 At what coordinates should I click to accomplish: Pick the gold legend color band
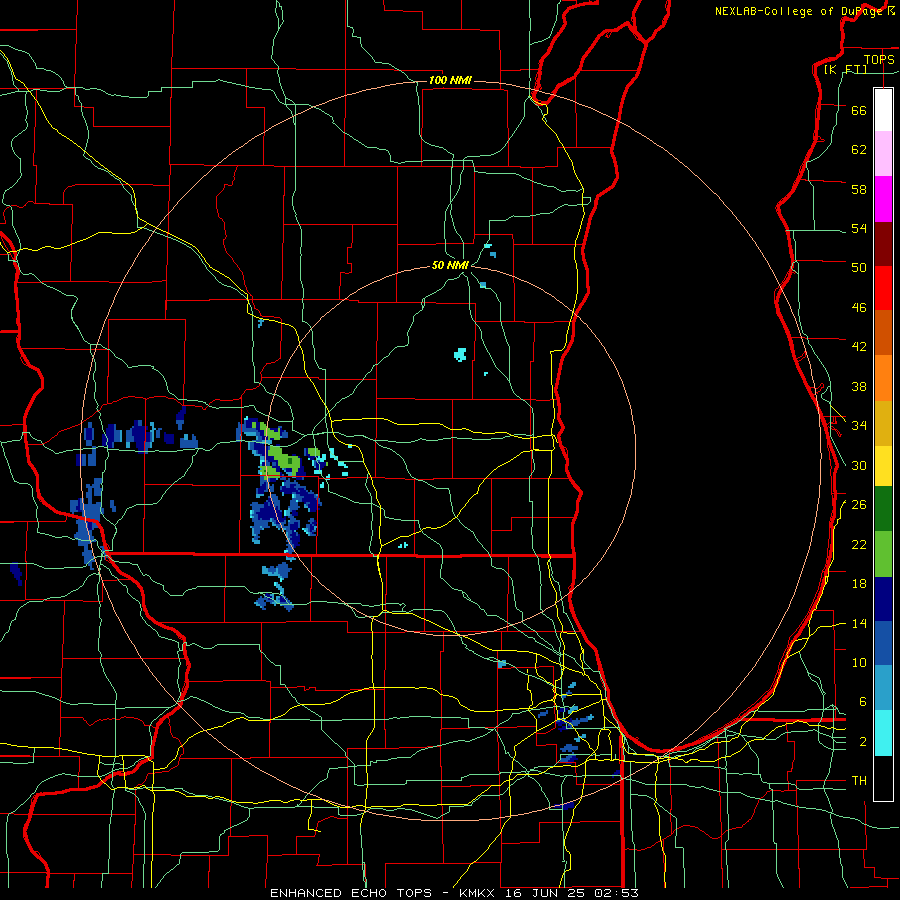point(883,423)
